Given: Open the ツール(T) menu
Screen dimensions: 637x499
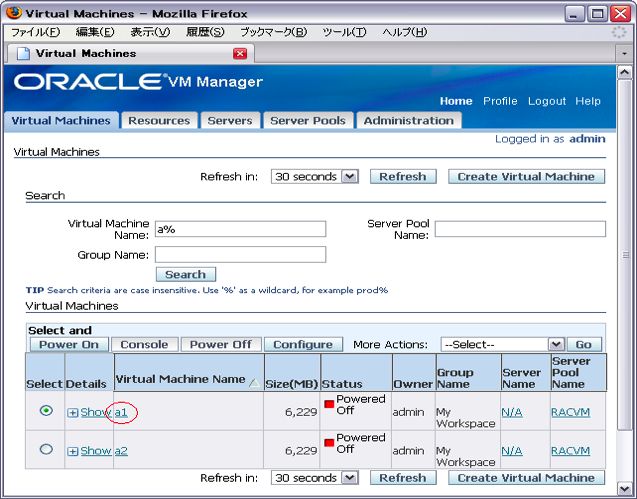Looking at the screenshot, I should (x=344, y=32).
